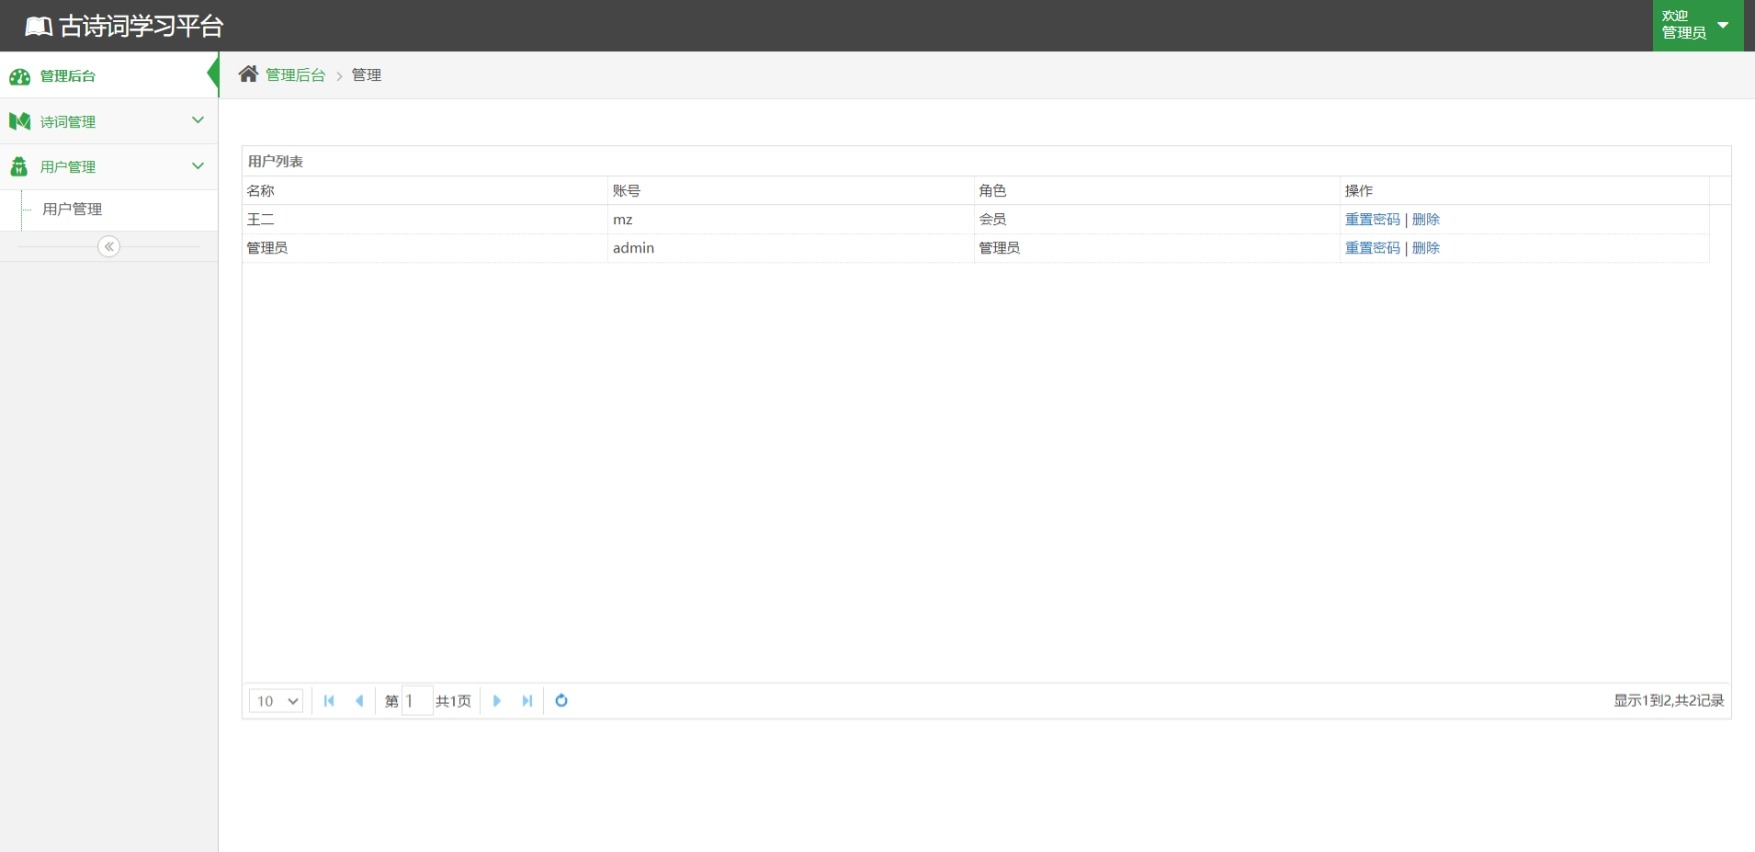1755x852 pixels.
Task: Go to previous page arrow
Action: pos(359,701)
